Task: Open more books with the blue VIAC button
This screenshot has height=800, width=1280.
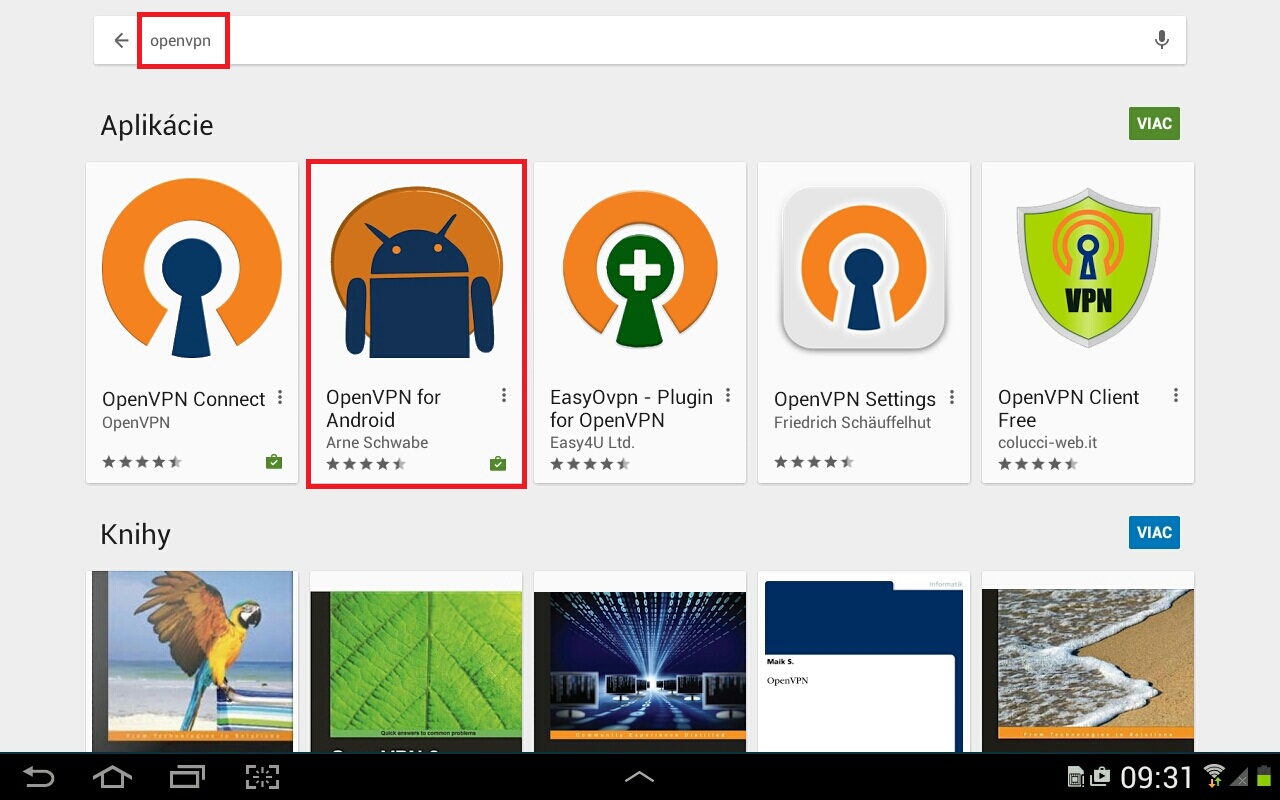Action: [x=1154, y=532]
